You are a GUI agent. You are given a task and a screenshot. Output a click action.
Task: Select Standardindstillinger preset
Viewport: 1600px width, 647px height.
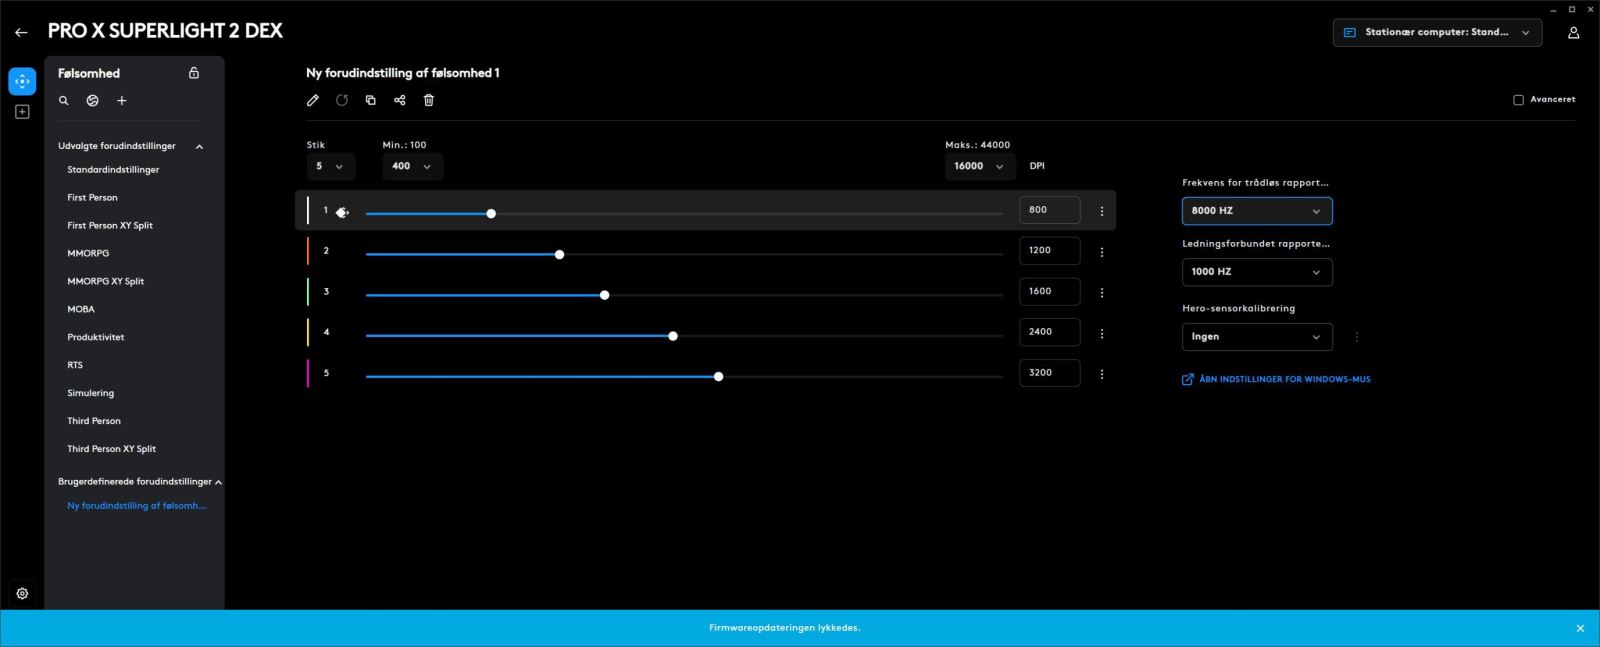(113, 170)
